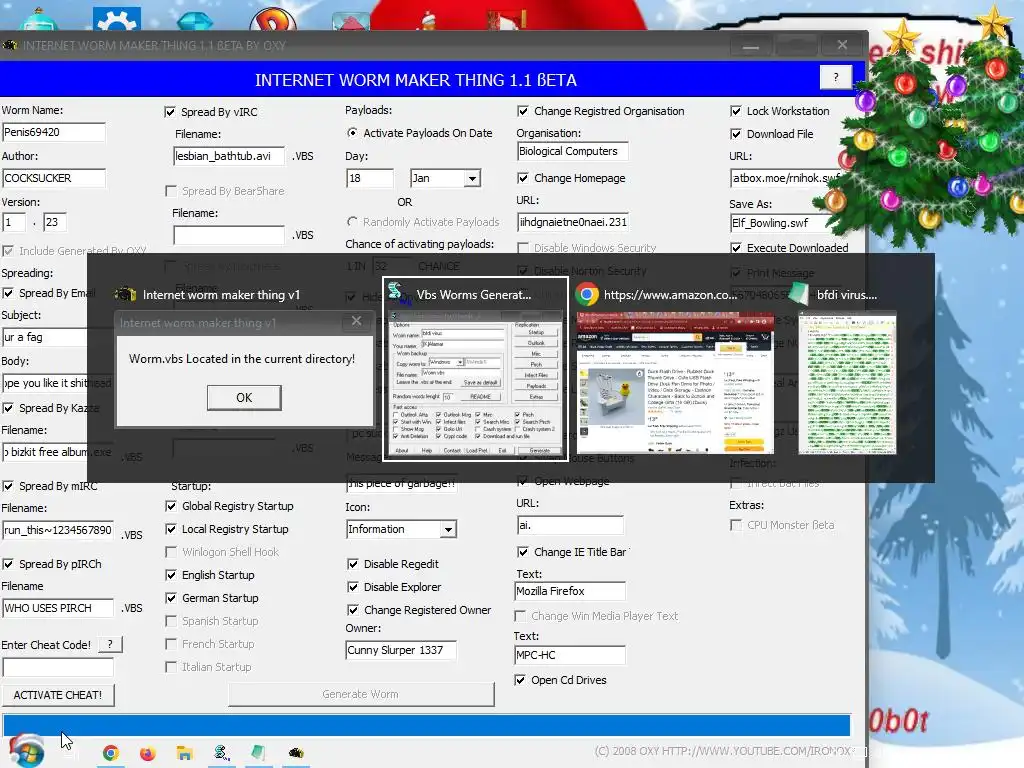The height and width of the screenshot is (768, 1024).
Task: Click the IE title text field 'Mozilla Firefox'
Action: [x=570, y=591]
